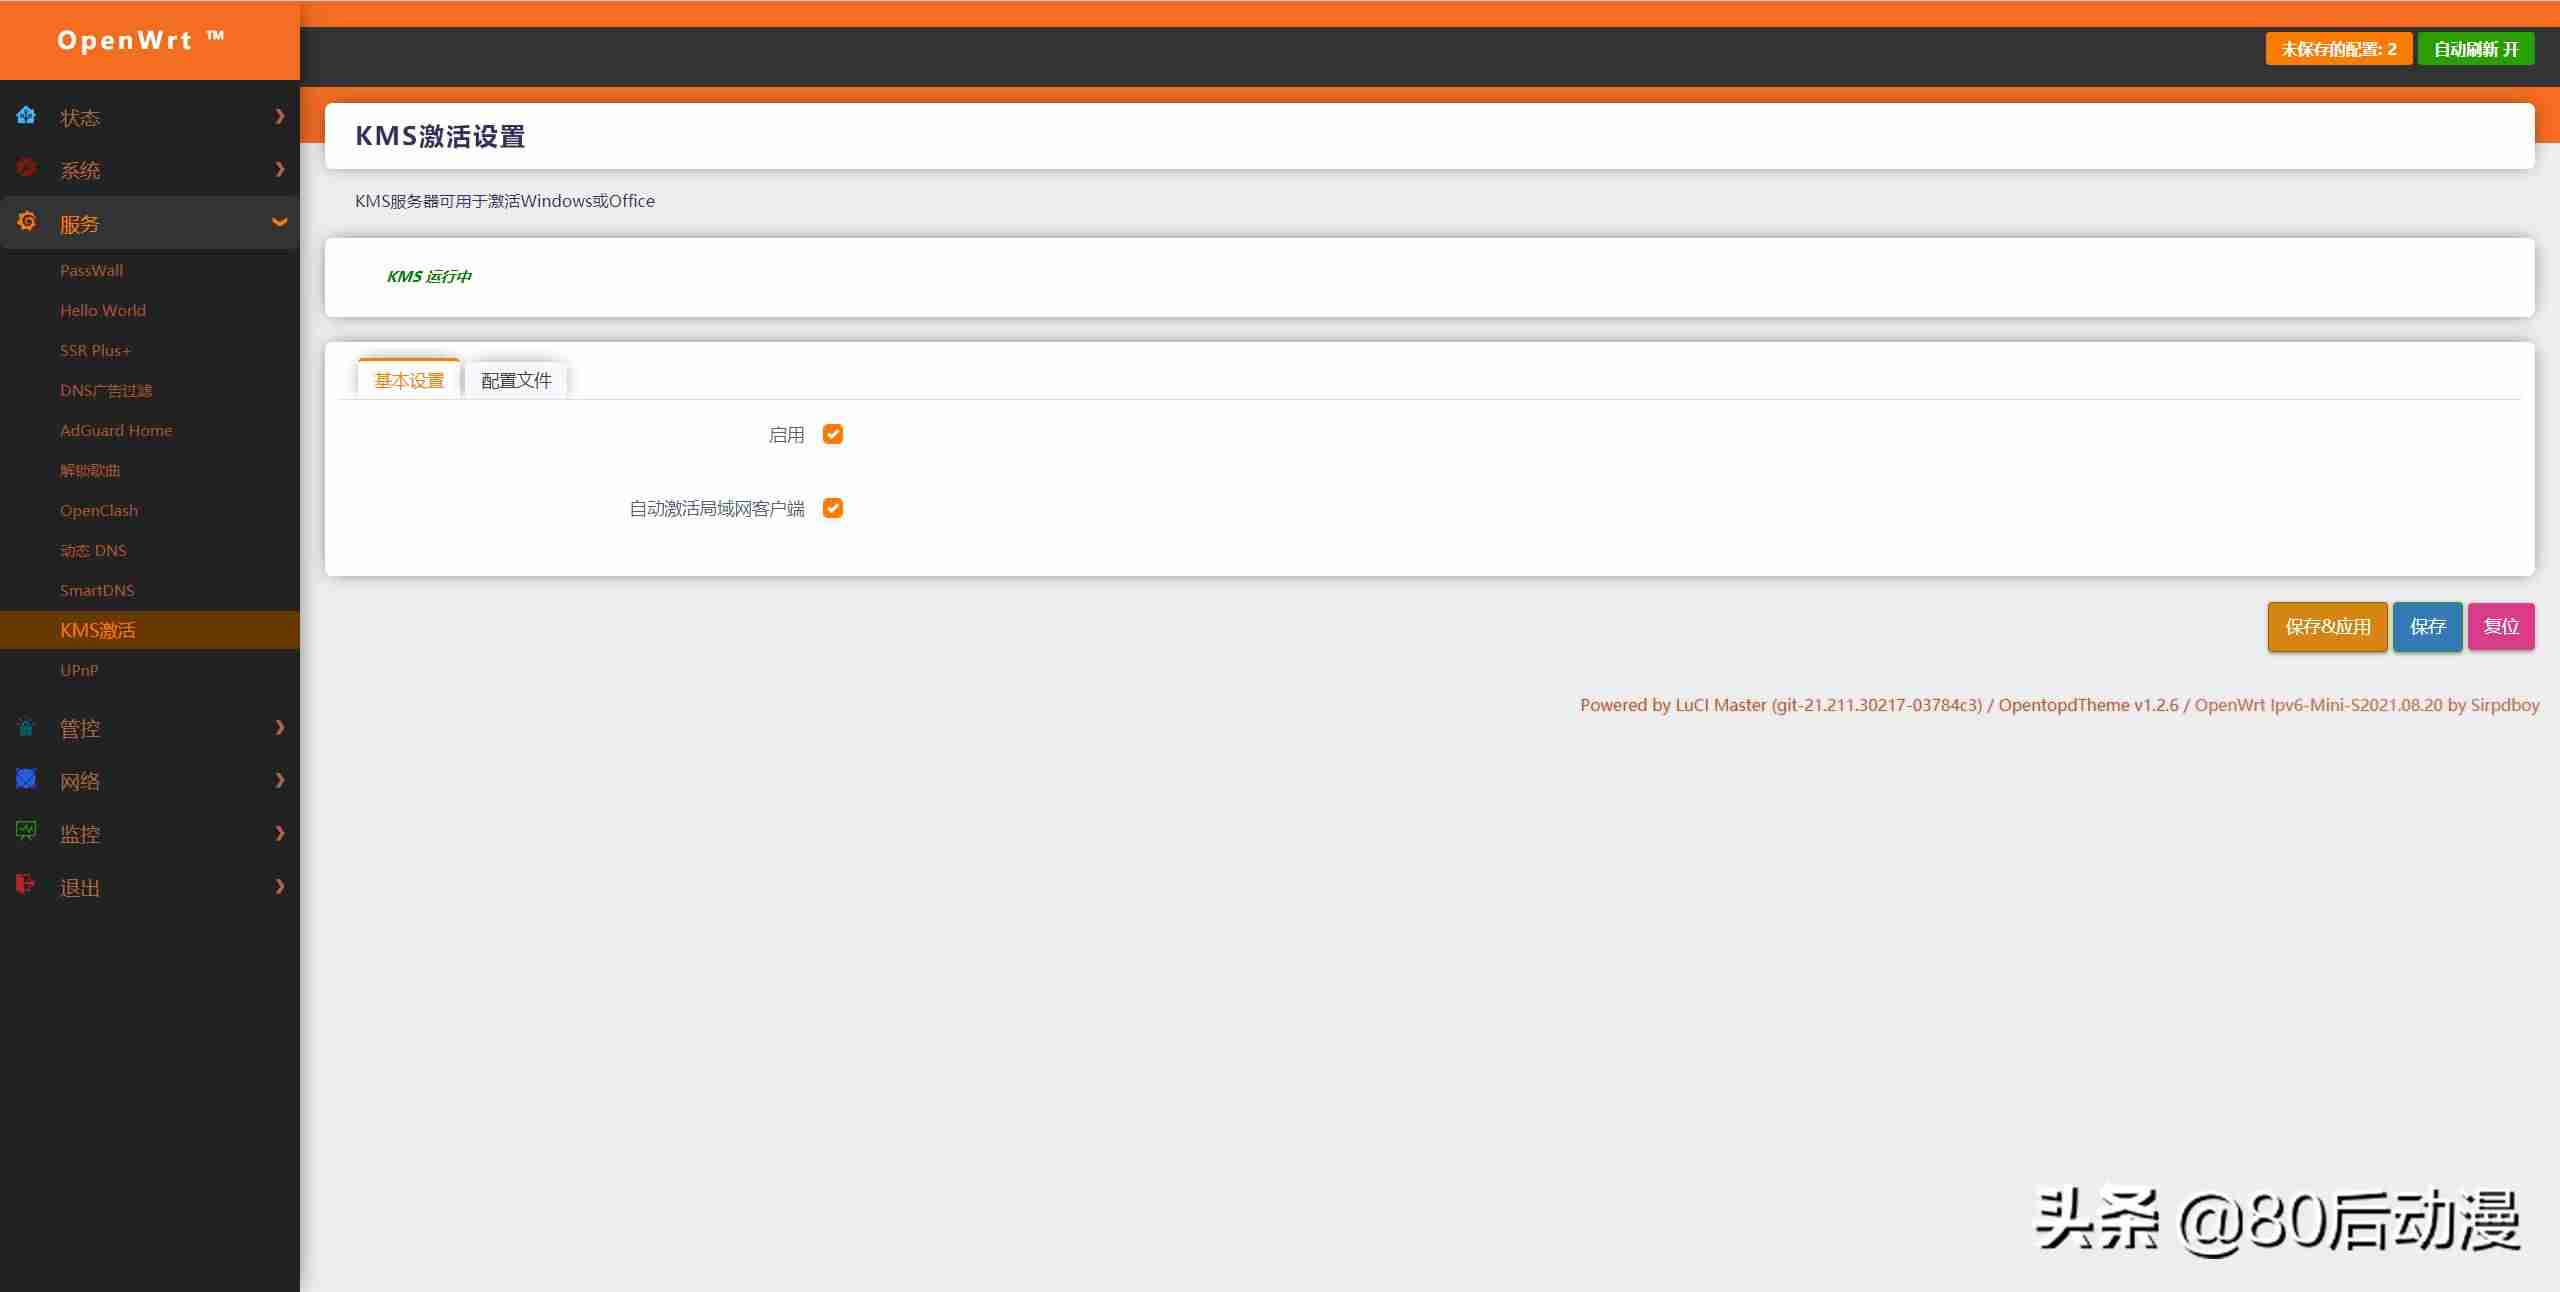Collapse the 服务 menu chevron
This screenshot has height=1292, width=2560.
tap(279, 222)
